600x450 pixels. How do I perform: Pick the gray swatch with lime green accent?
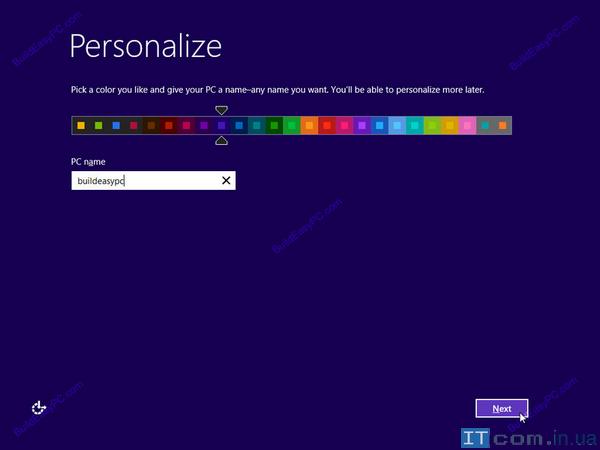[98, 126]
